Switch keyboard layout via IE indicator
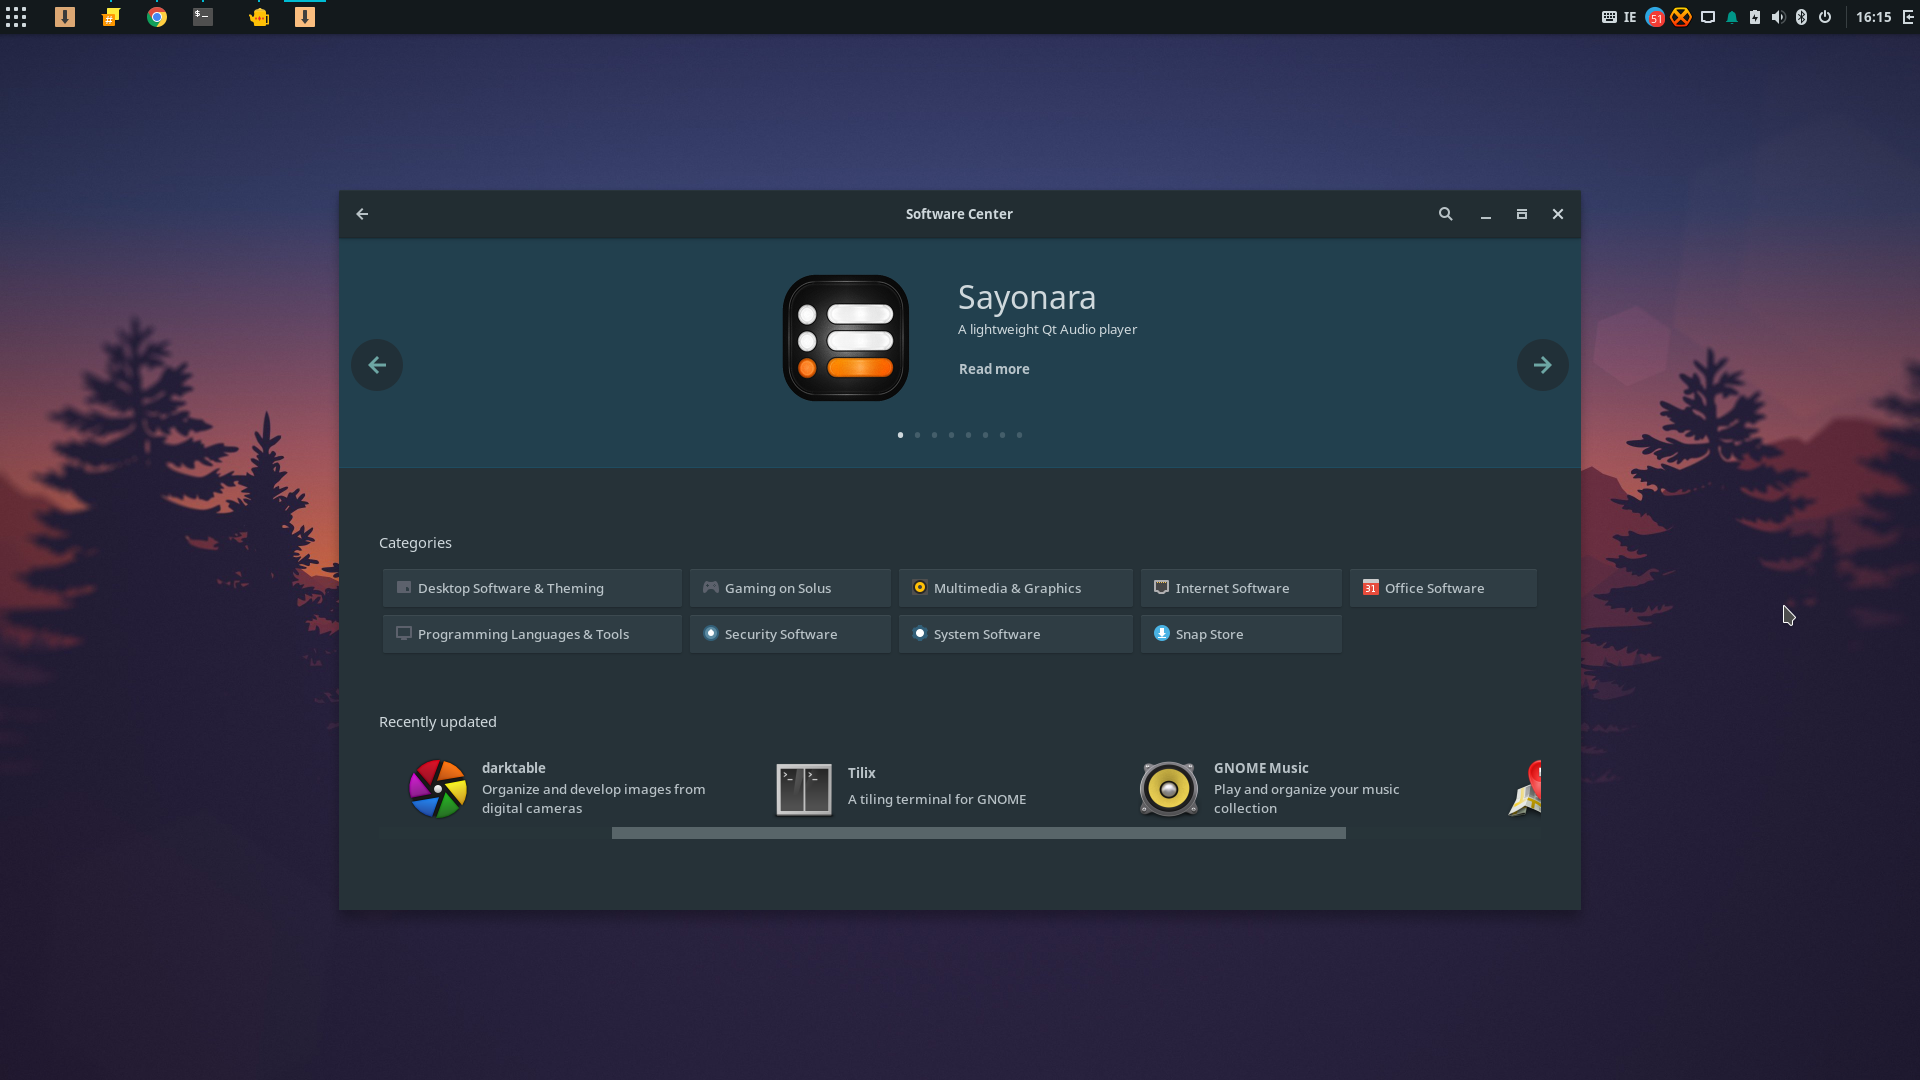The height and width of the screenshot is (1080, 1920). (1630, 17)
